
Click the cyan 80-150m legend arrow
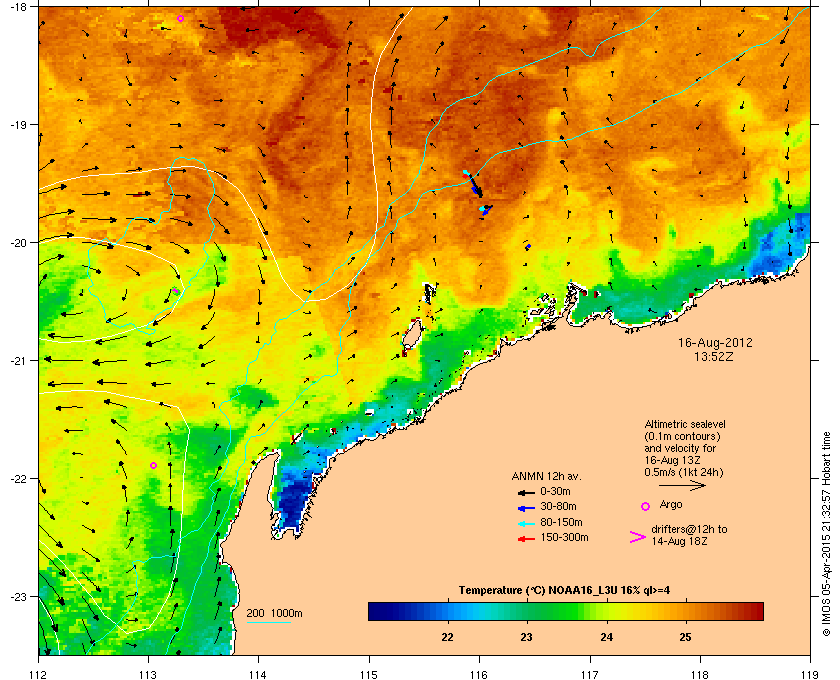(x=526, y=523)
